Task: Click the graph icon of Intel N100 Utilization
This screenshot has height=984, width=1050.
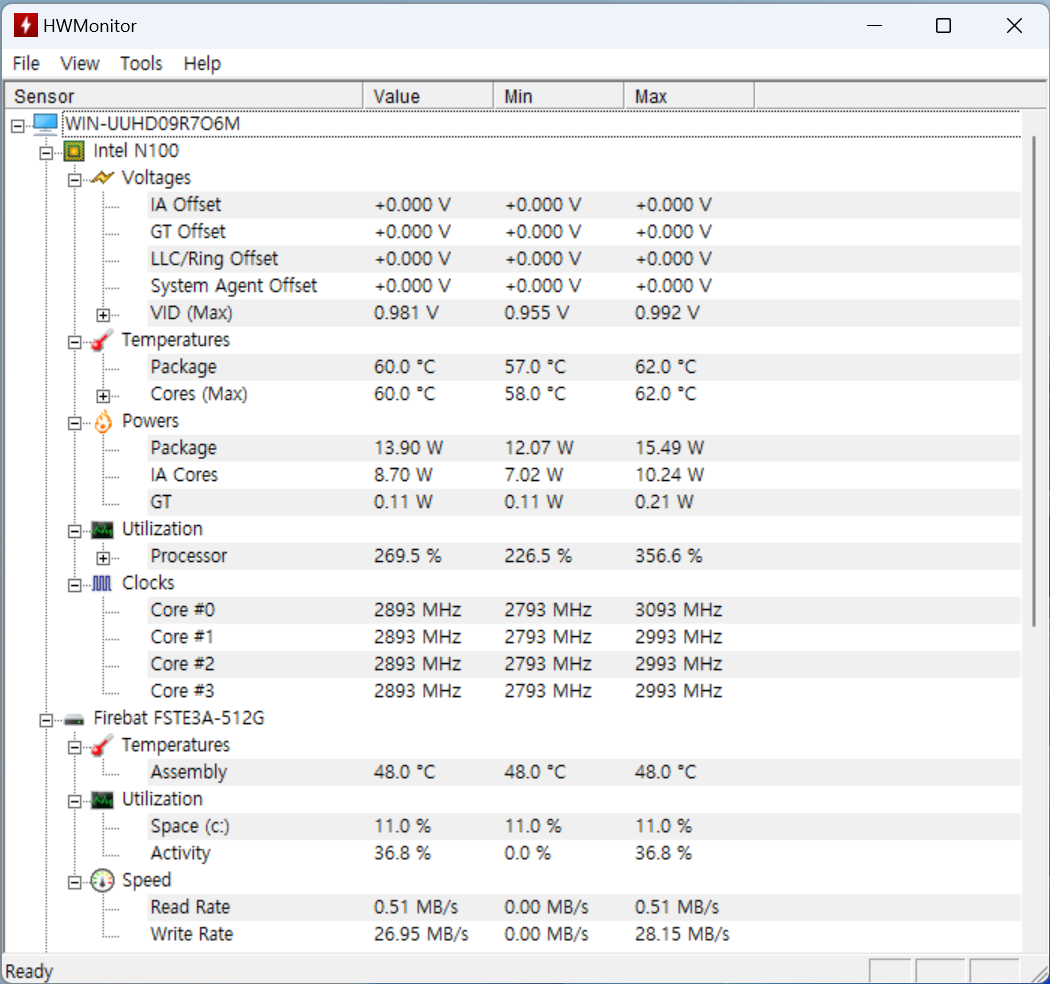Action: tap(102, 530)
